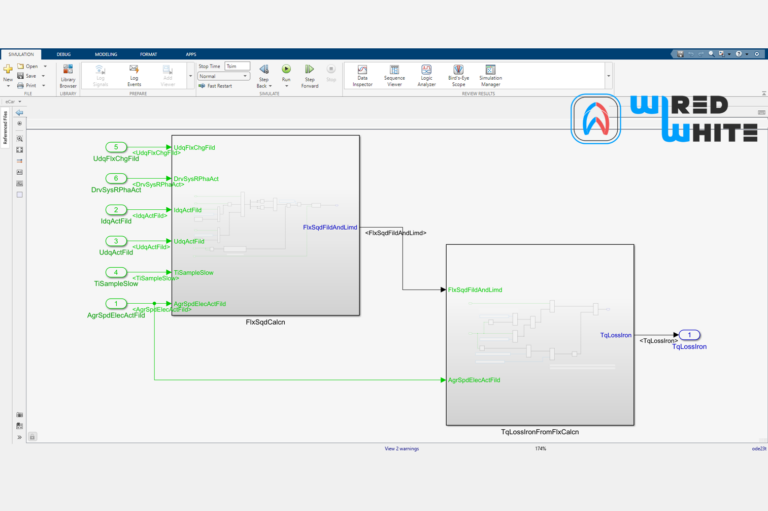Image resolution: width=768 pixels, height=511 pixels.
Task: Select inport 4 TiSampleSlow
Action: (116, 272)
